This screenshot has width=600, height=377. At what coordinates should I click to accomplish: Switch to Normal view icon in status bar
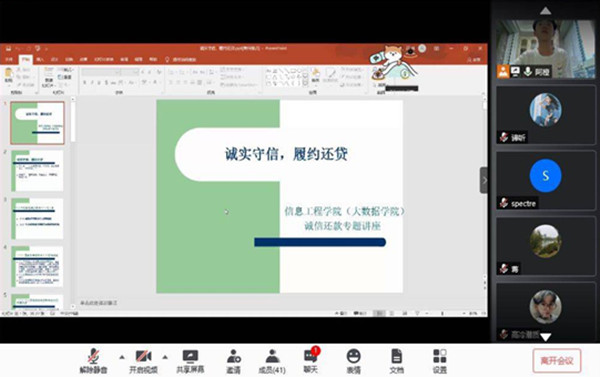coord(379,313)
